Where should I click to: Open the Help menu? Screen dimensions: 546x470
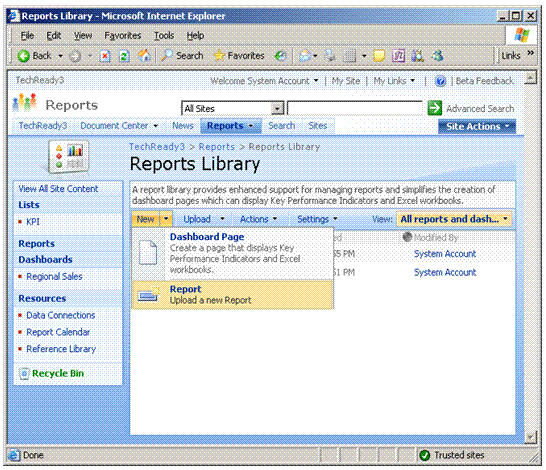coord(195,36)
